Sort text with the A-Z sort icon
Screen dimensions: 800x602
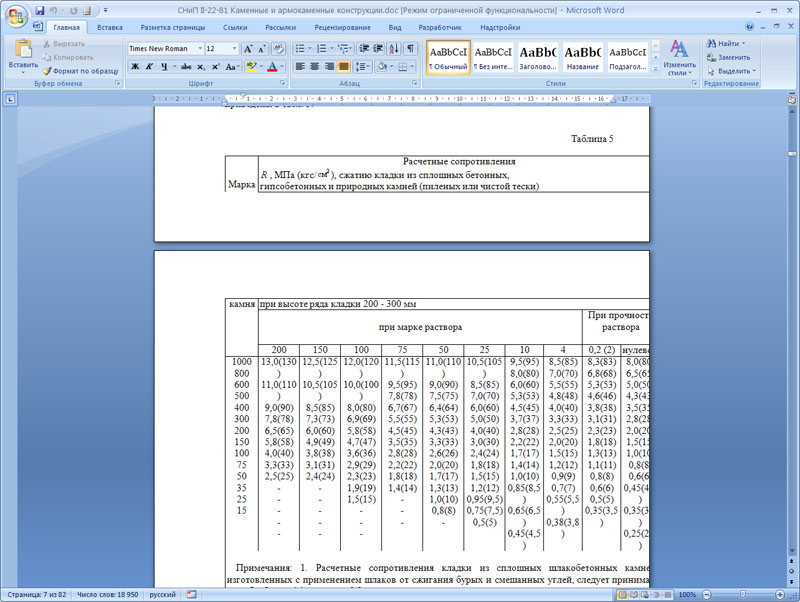(x=394, y=48)
